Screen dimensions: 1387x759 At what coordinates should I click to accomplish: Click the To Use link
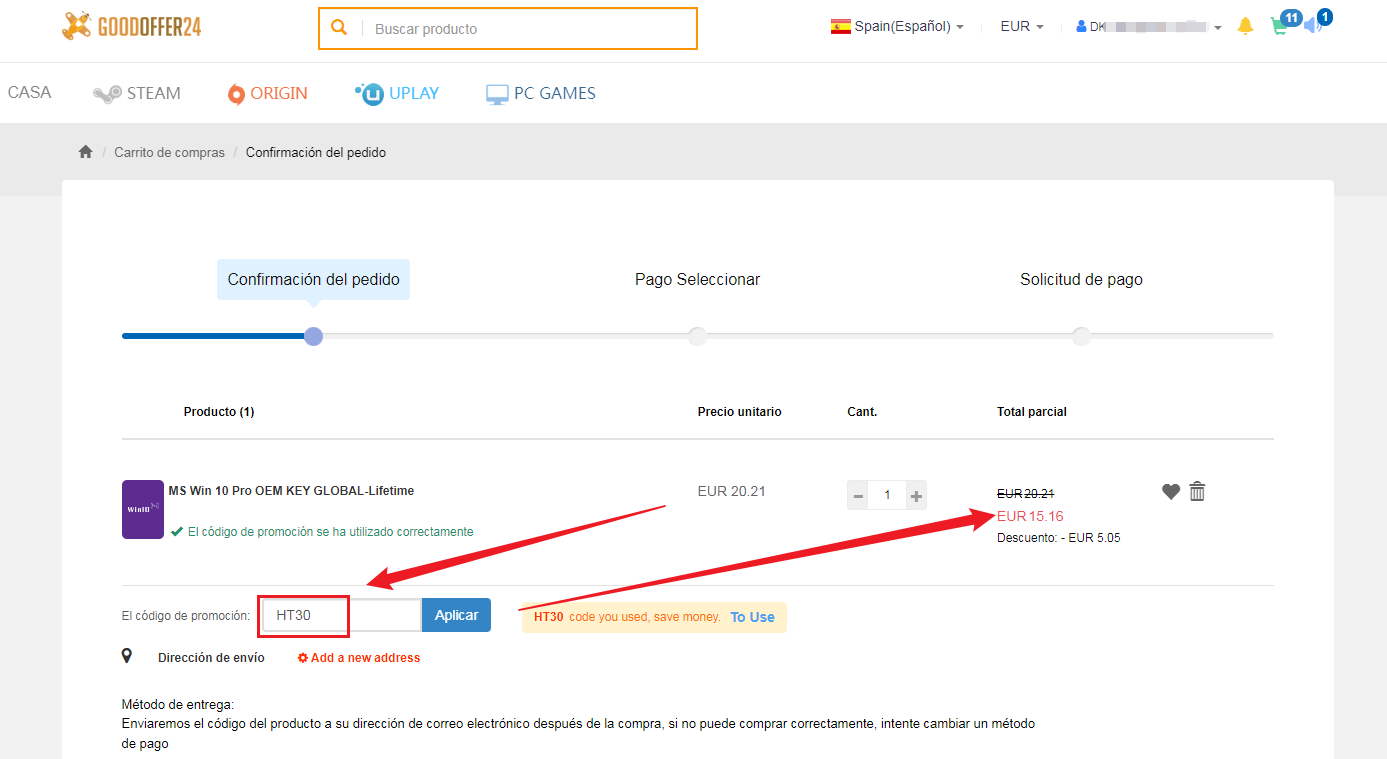point(752,617)
